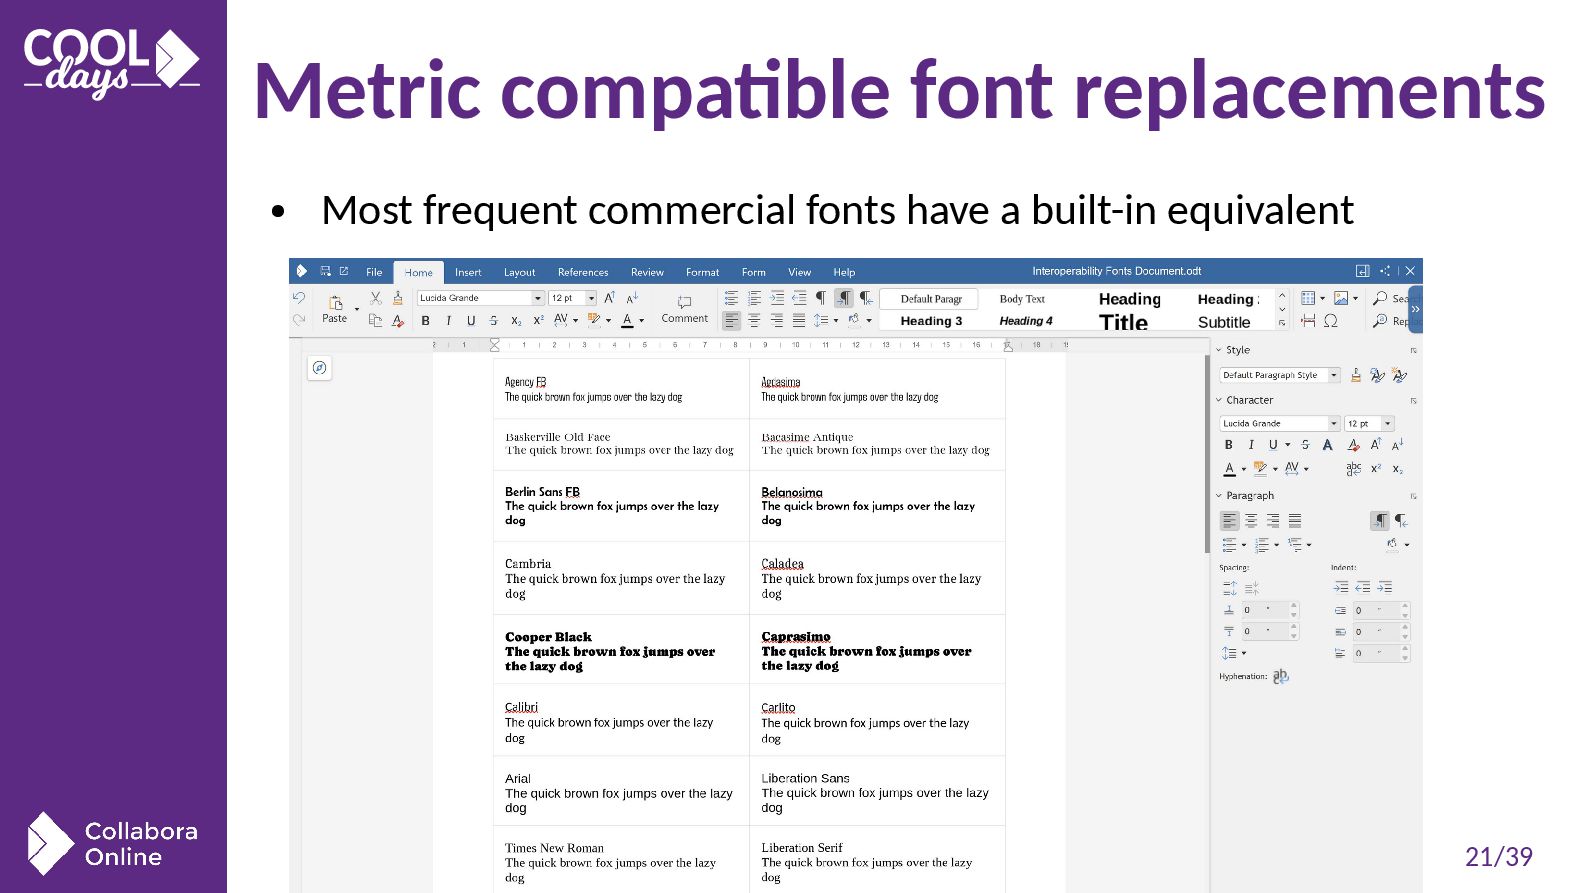Align text right using the toolbar icon
This screenshot has height=893, width=1587.
[x=777, y=321]
